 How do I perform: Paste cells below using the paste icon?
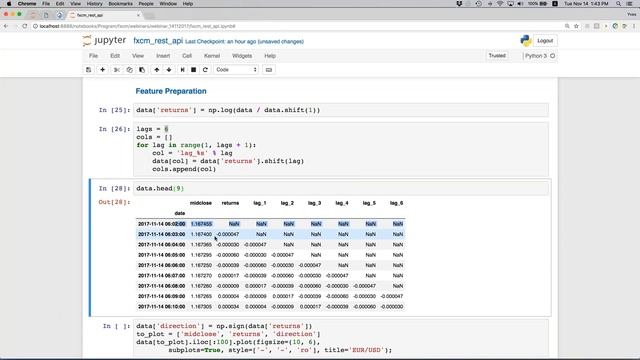[142, 70]
